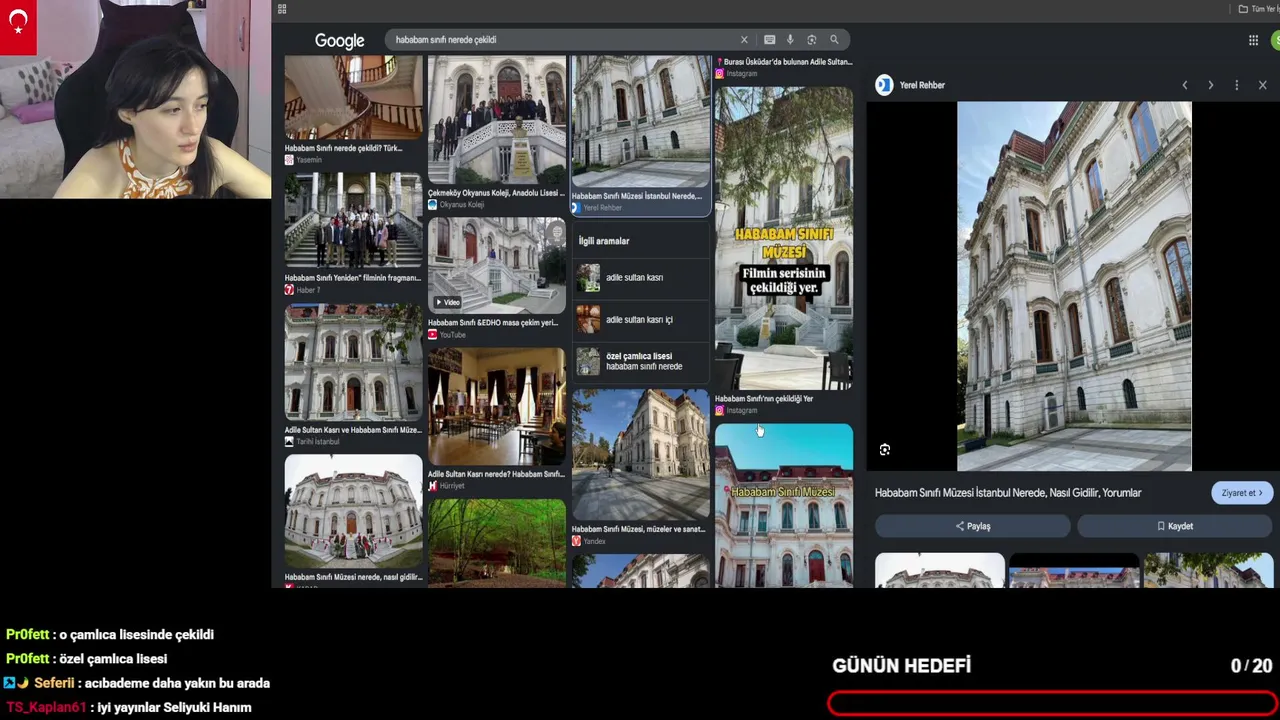Image resolution: width=1280 pixels, height=720 pixels.
Task: Click caption 'Hababam Sınıfı nerede çekildi? Türk...'
Action: (343, 148)
